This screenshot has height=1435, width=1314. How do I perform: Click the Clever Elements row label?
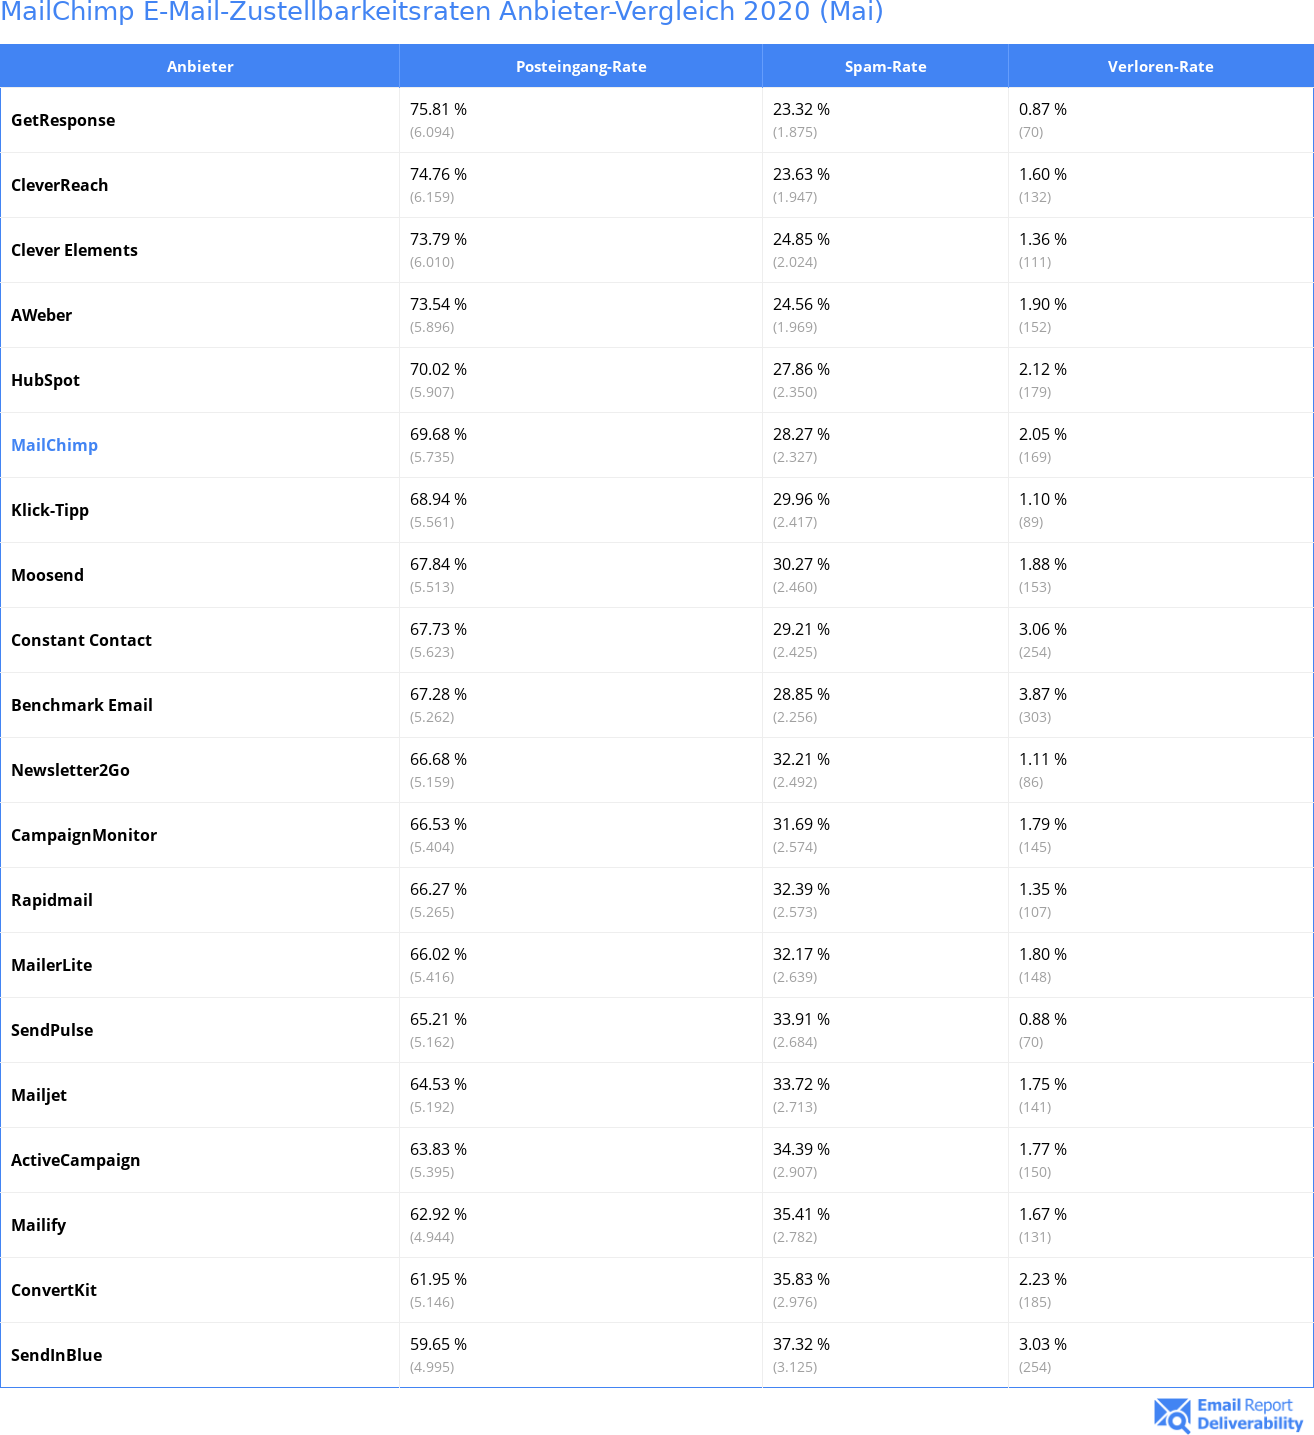pyautogui.click(x=74, y=250)
